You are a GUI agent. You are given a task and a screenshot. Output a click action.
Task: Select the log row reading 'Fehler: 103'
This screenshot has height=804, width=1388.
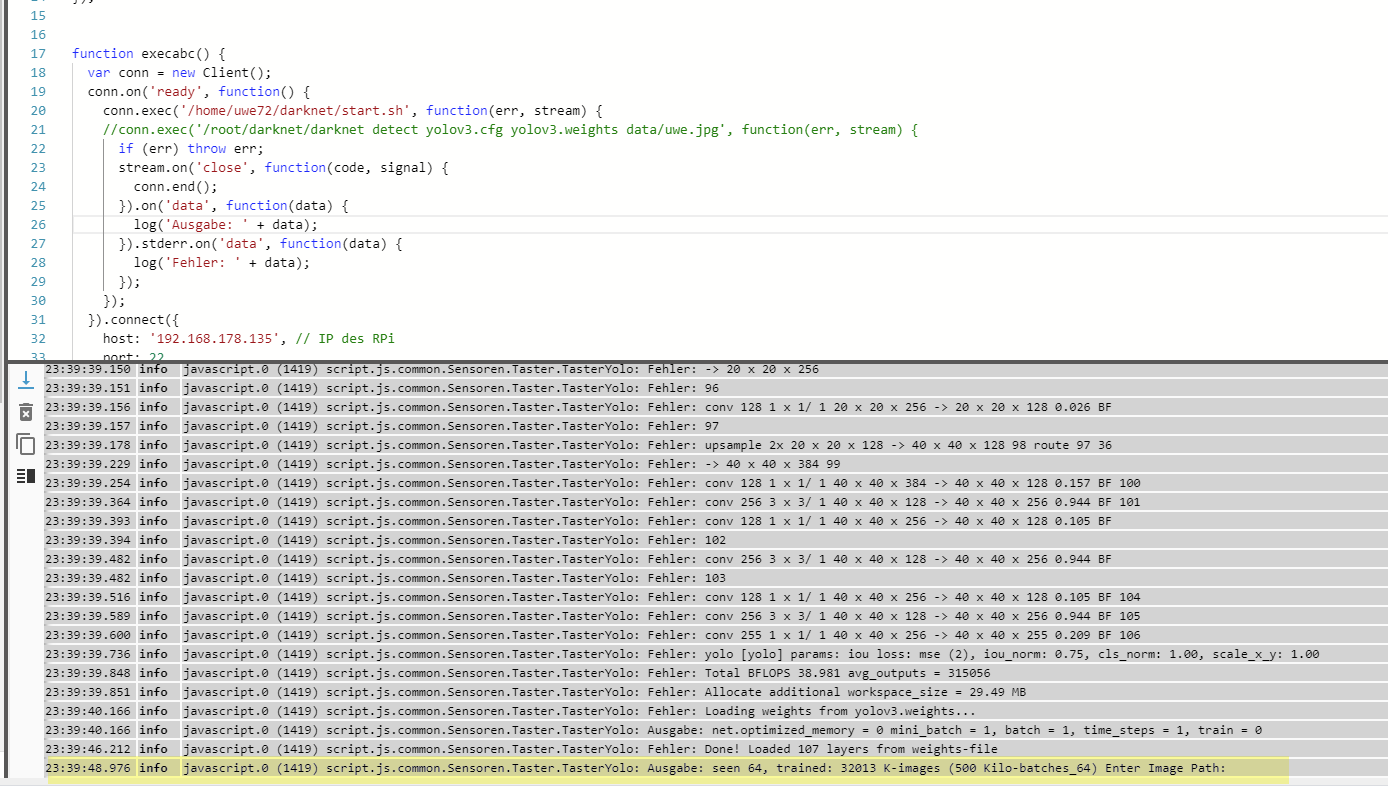pyautogui.click(x=715, y=578)
